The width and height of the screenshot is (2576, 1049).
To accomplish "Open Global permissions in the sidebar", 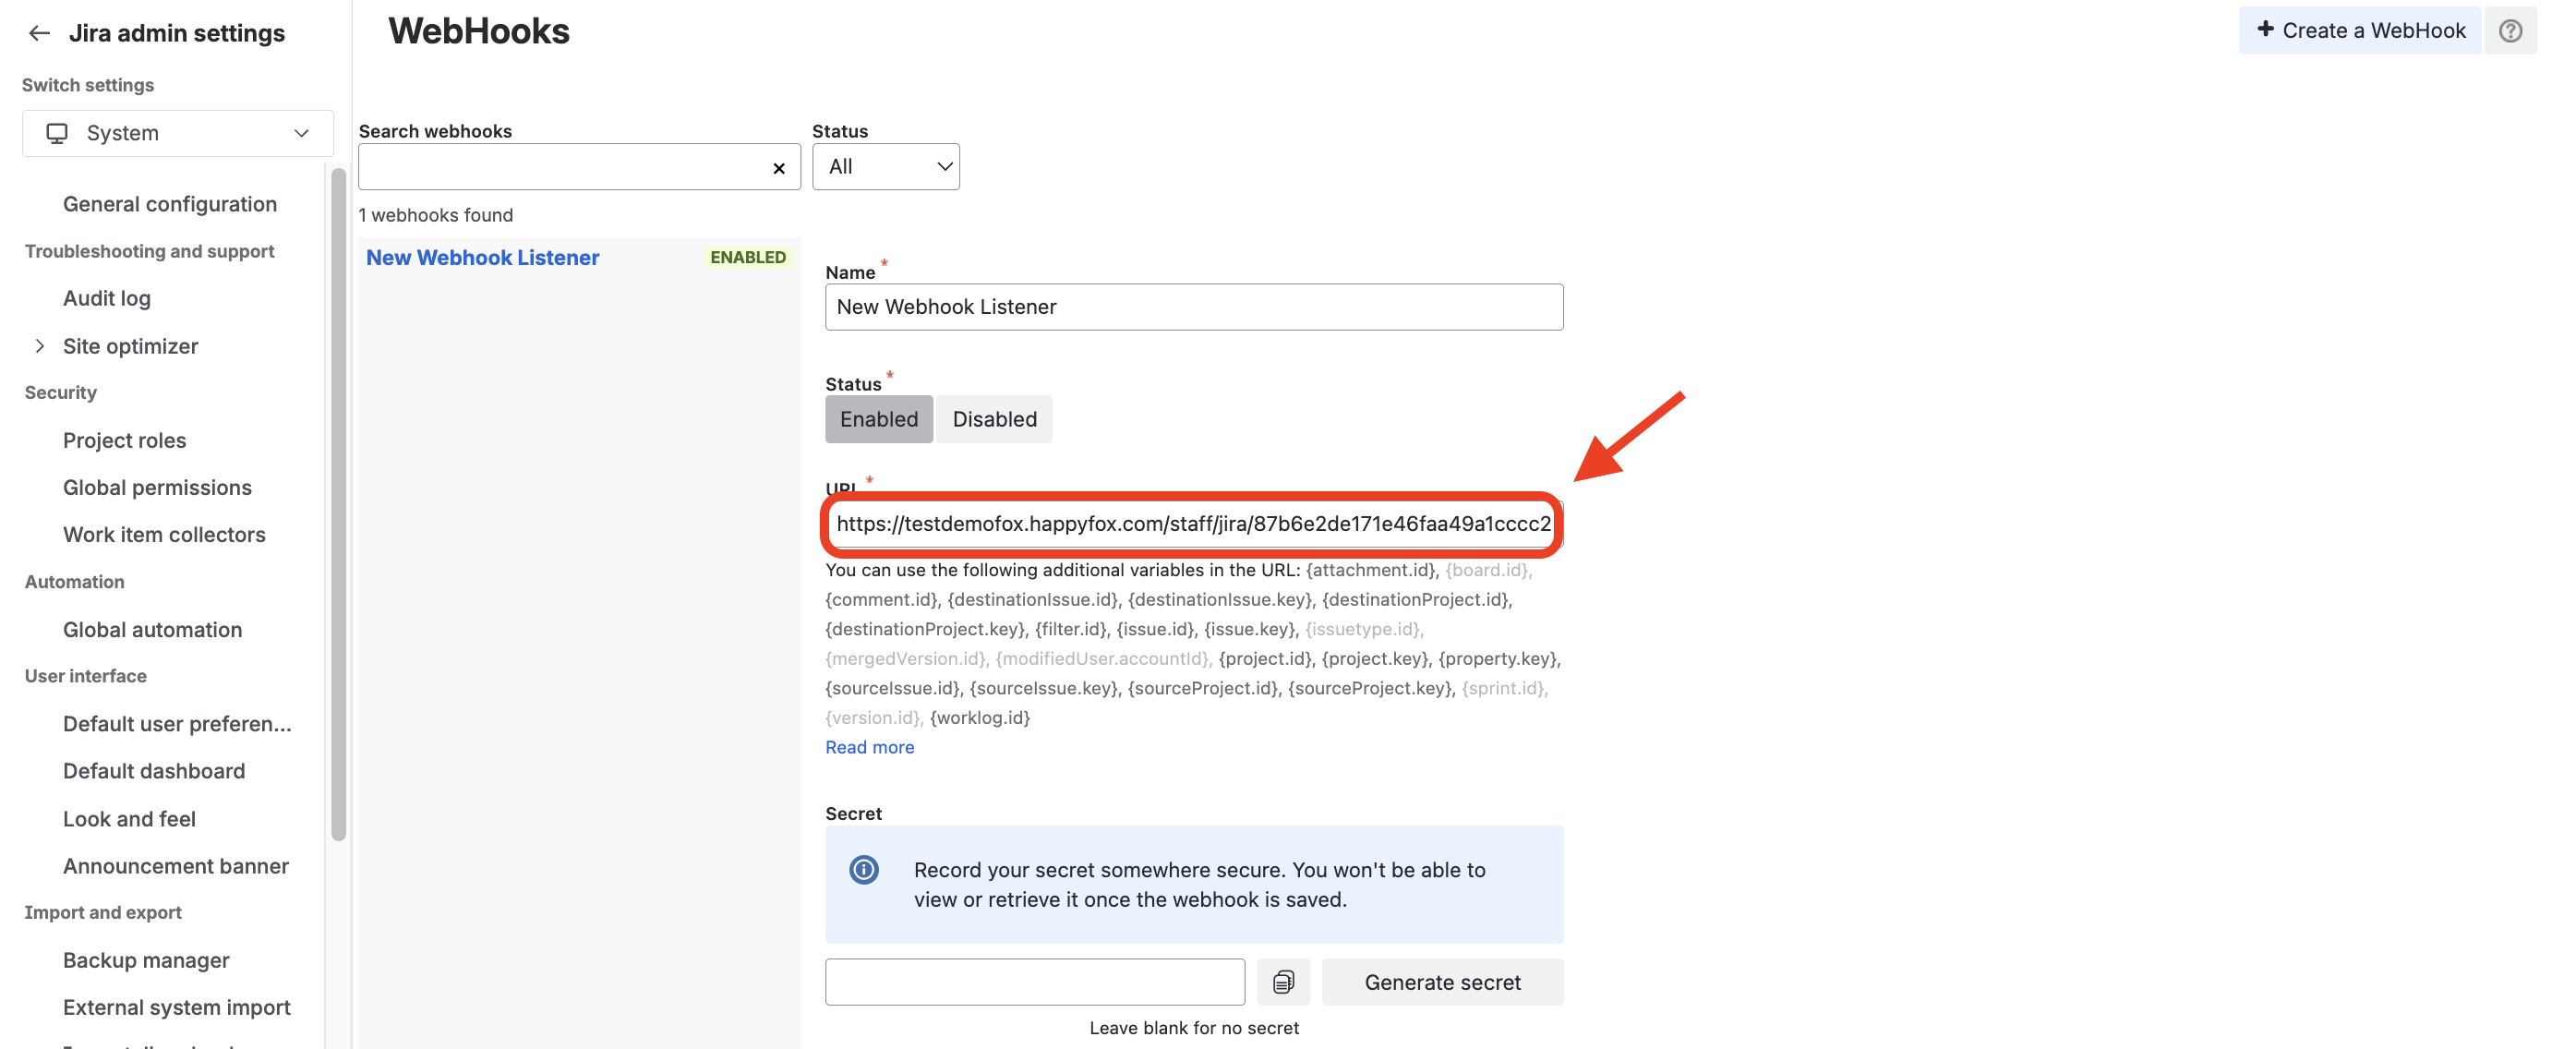I will pyautogui.click(x=157, y=487).
